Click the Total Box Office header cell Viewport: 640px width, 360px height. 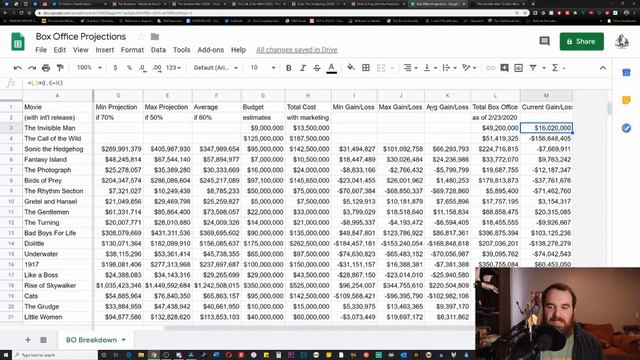[x=495, y=107]
